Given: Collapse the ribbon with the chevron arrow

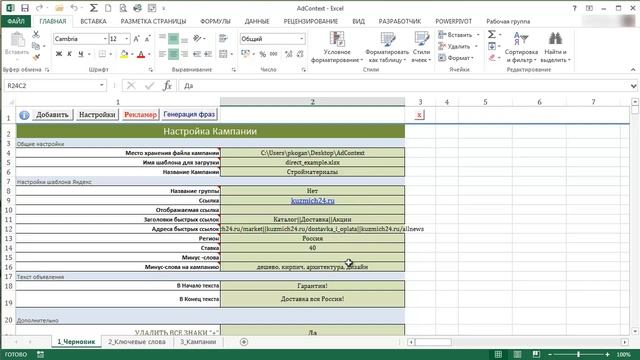Looking at the screenshot, I should tap(633, 70).
